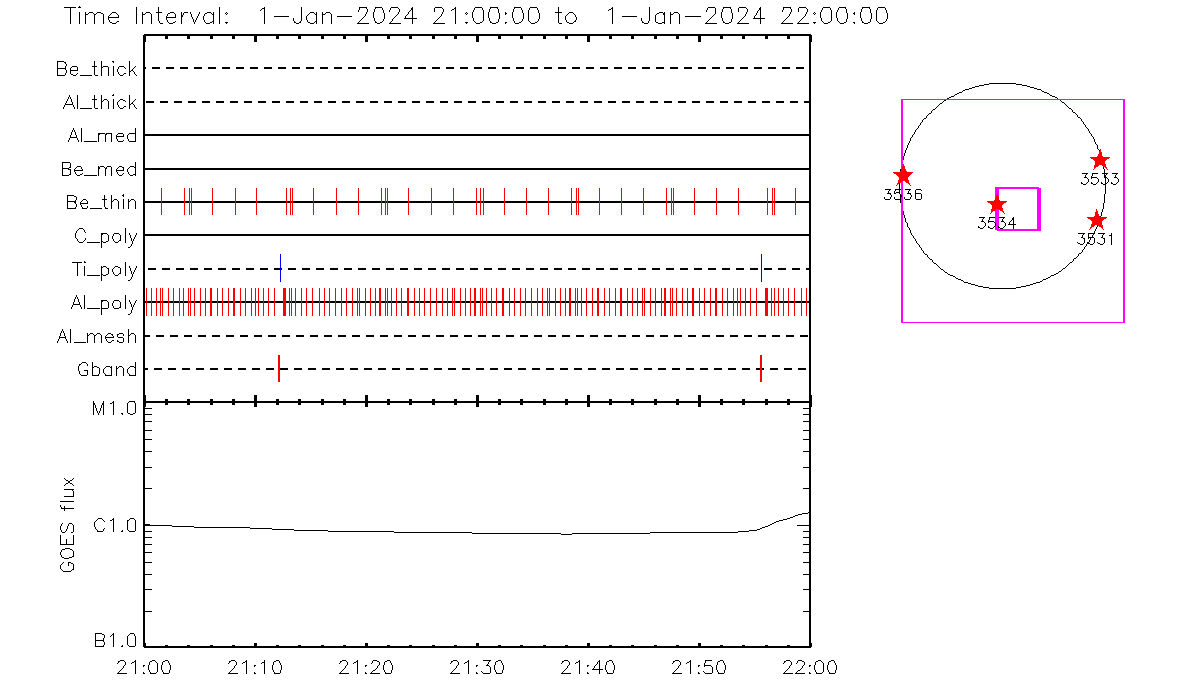
Task: Click the Gband filter label
Action: [x=108, y=369]
